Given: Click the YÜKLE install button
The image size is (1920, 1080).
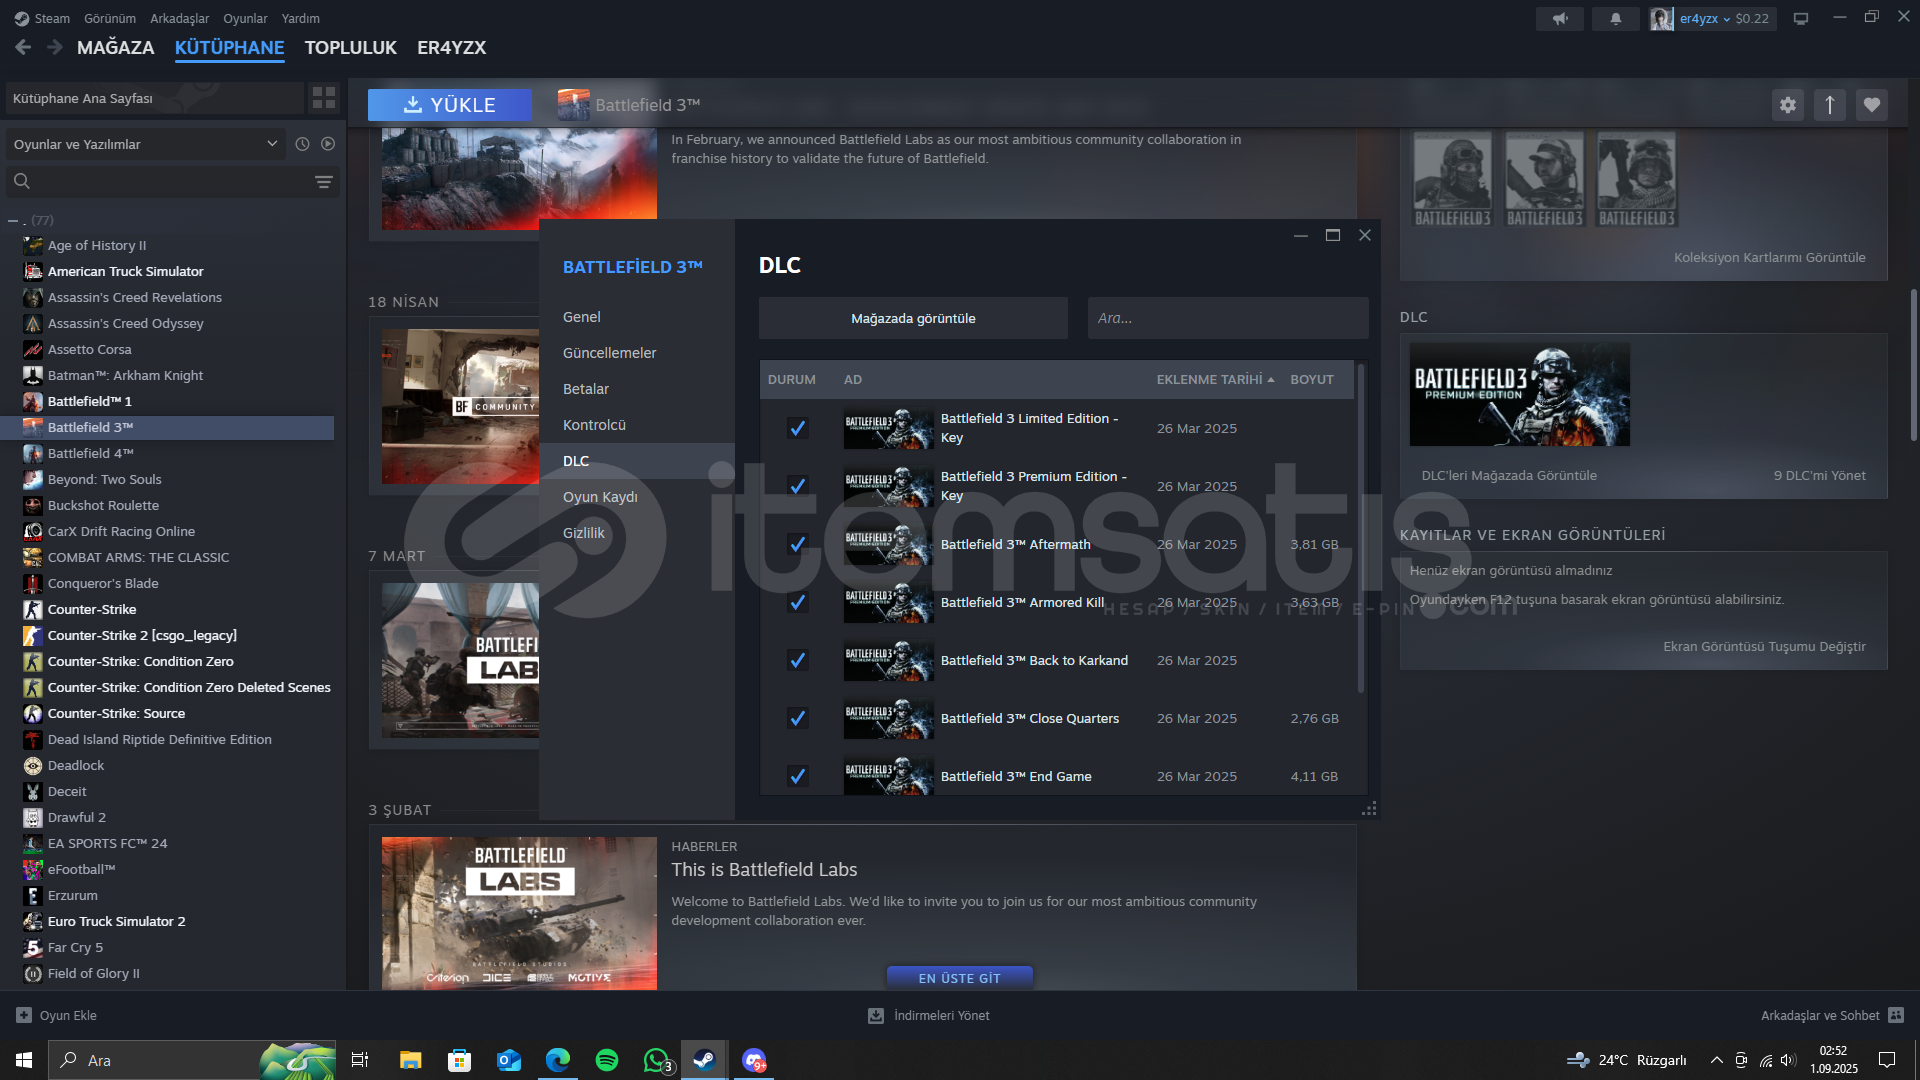Looking at the screenshot, I should [x=449, y=105].
